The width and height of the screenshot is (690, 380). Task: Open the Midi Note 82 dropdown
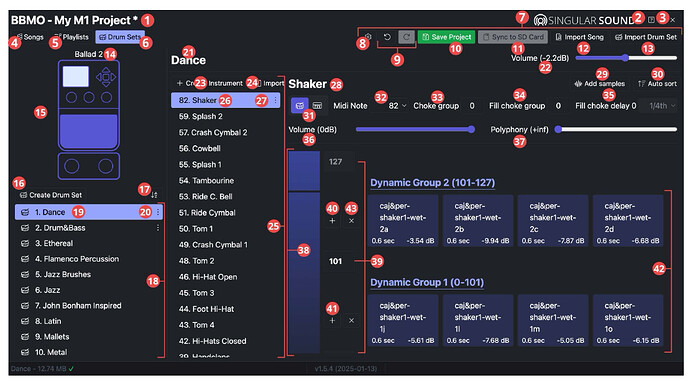[x=397, y=106]
